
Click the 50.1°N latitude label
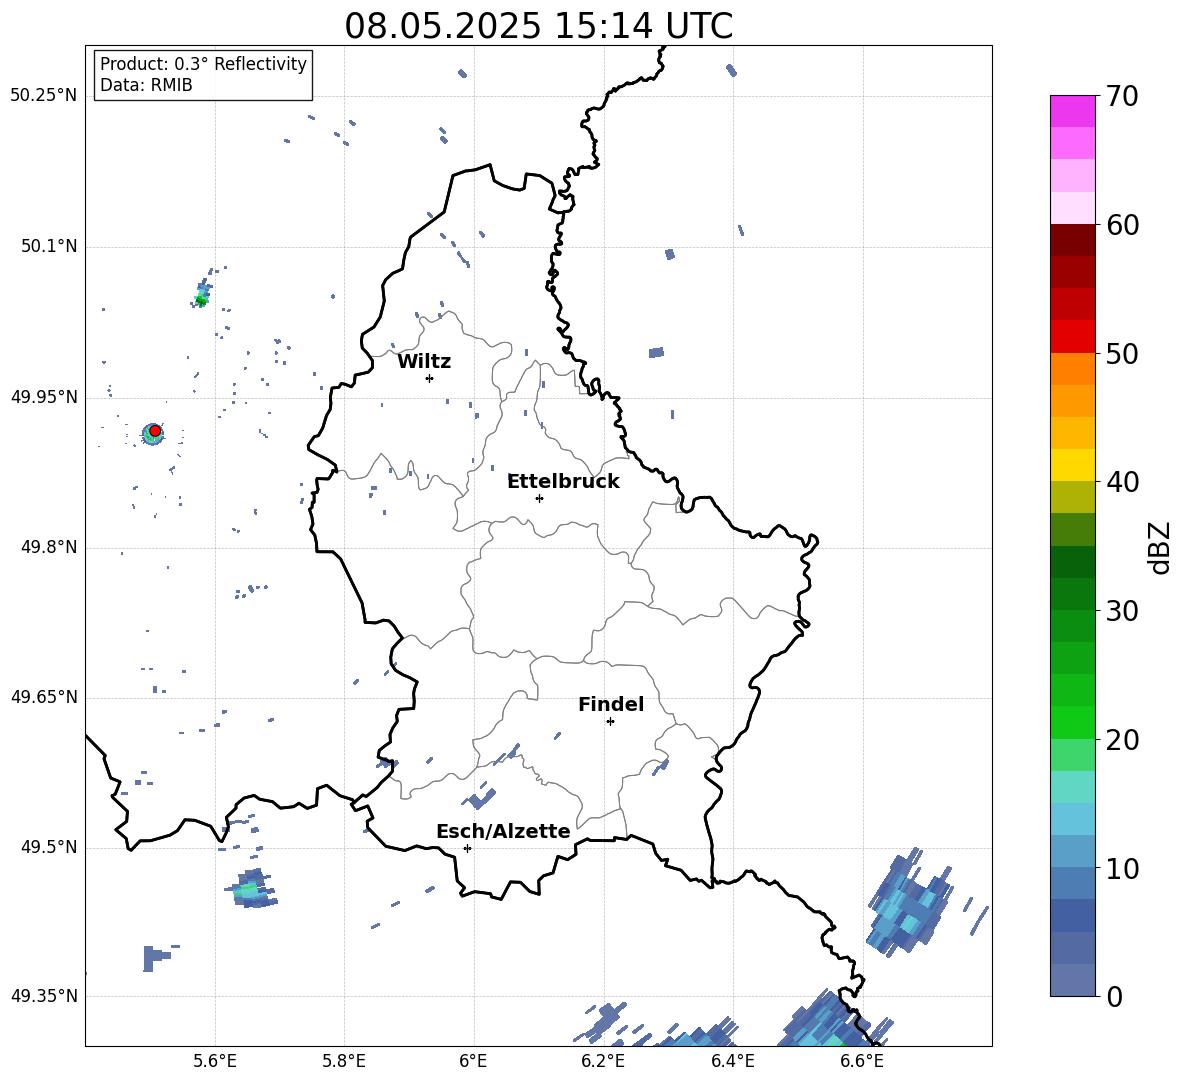pyautogui.click(x=49, y=246)
